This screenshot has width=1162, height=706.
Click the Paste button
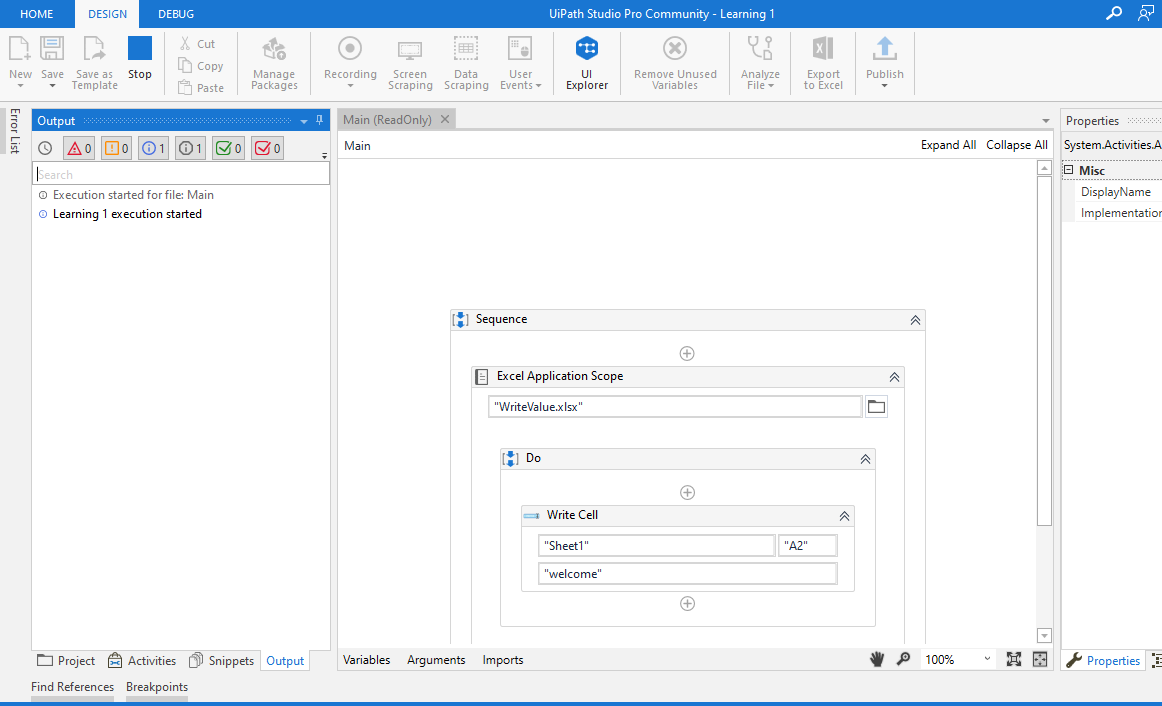point(200,87)
